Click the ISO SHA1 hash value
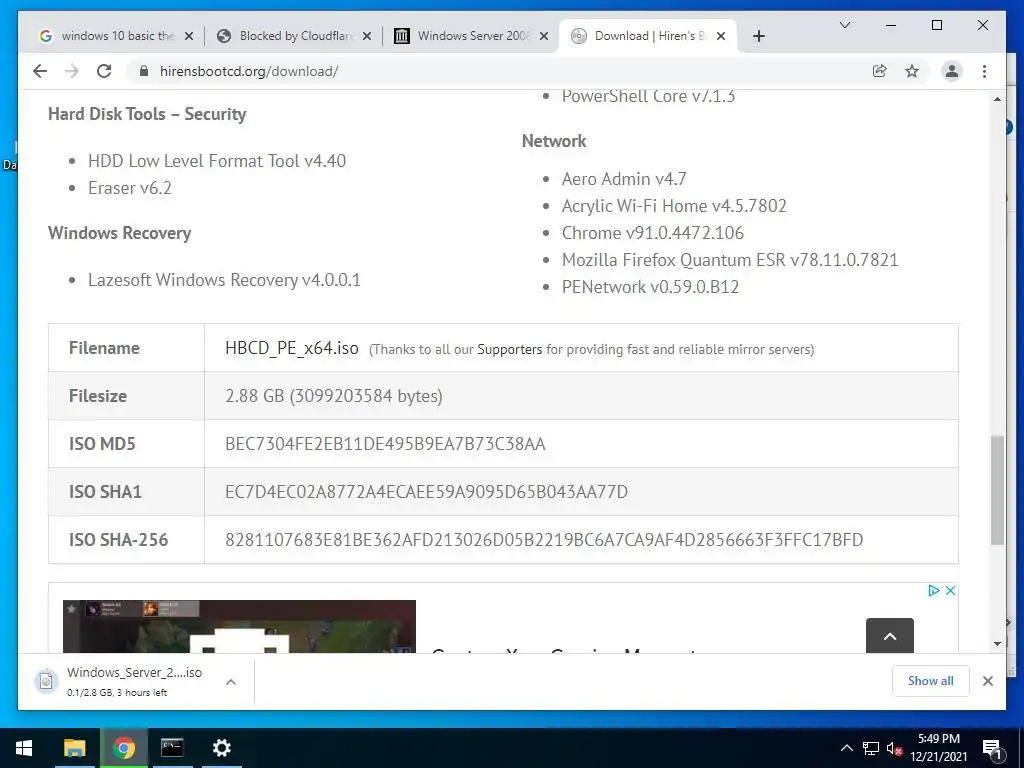The height and width of the screenshot is (768, 1024). point(426,492)
